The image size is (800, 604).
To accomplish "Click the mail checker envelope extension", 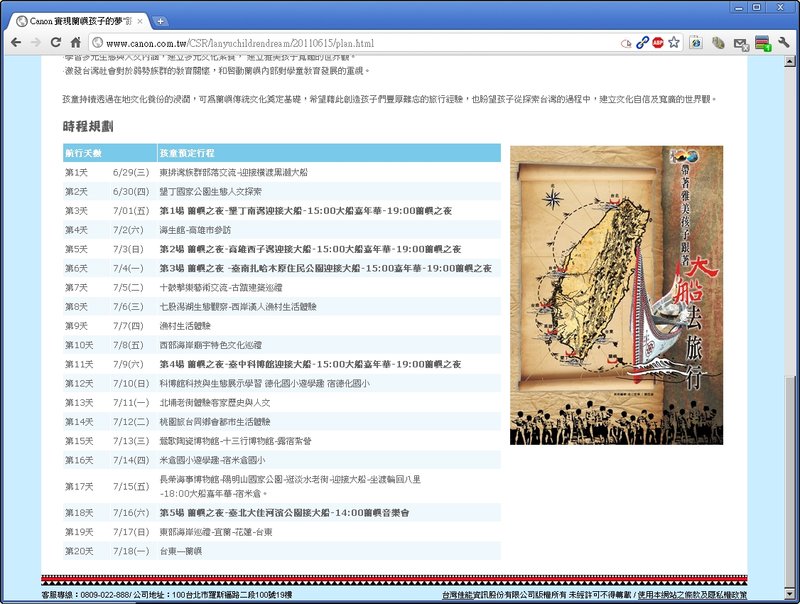I will pyautogui.click(x=741, y=44).
